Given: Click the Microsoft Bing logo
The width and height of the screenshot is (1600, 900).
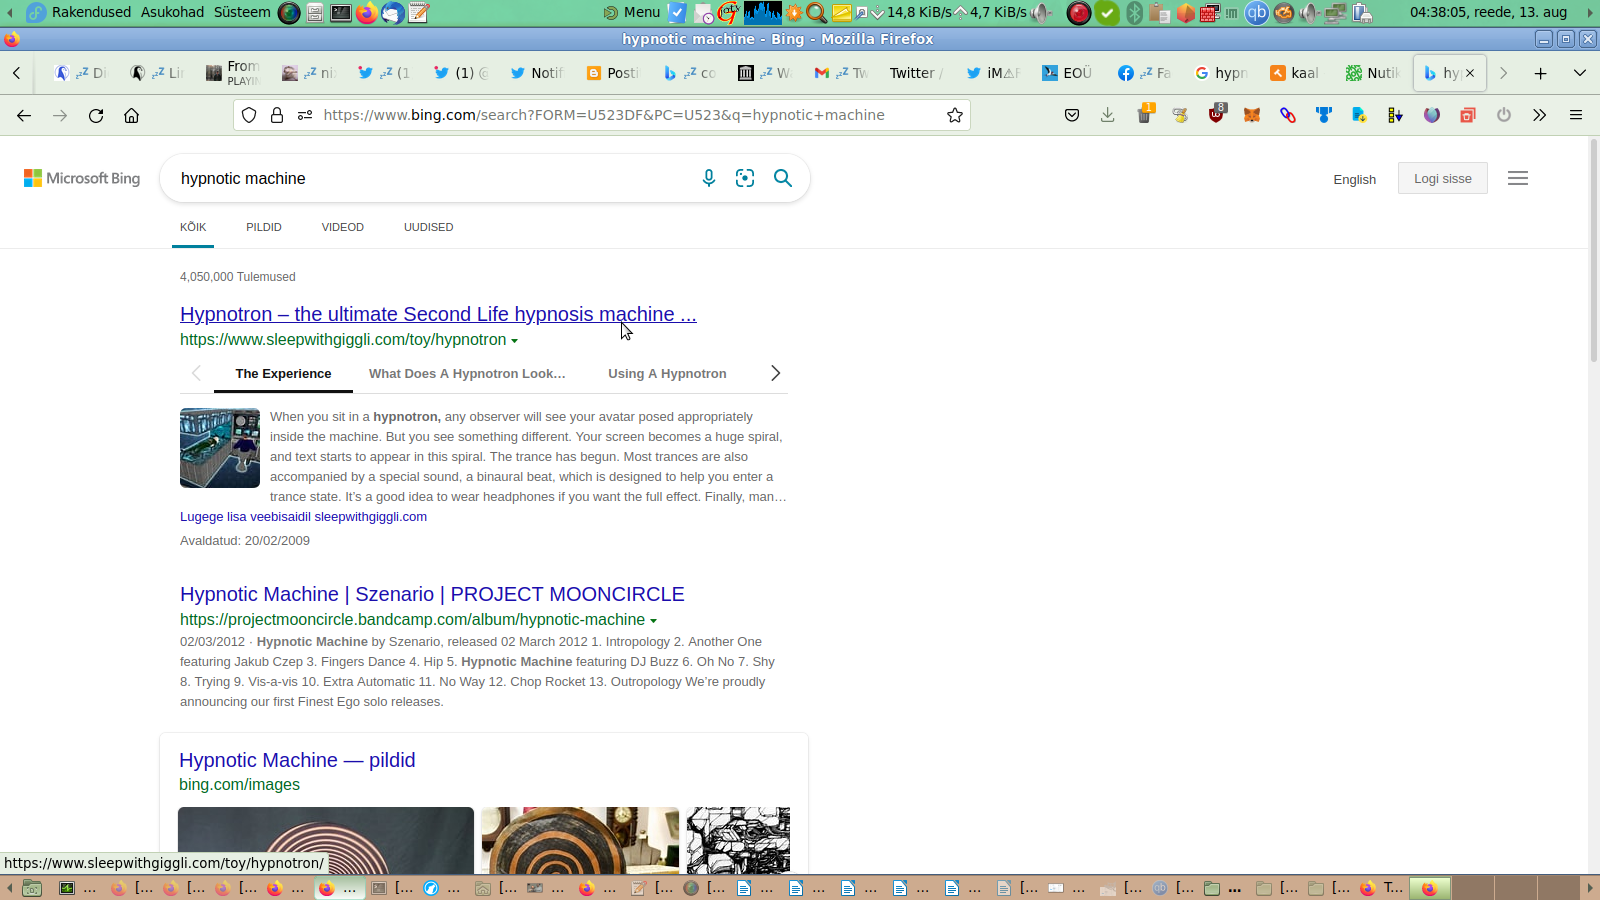Looking at the screenshot, I should [x=82, y=178].
